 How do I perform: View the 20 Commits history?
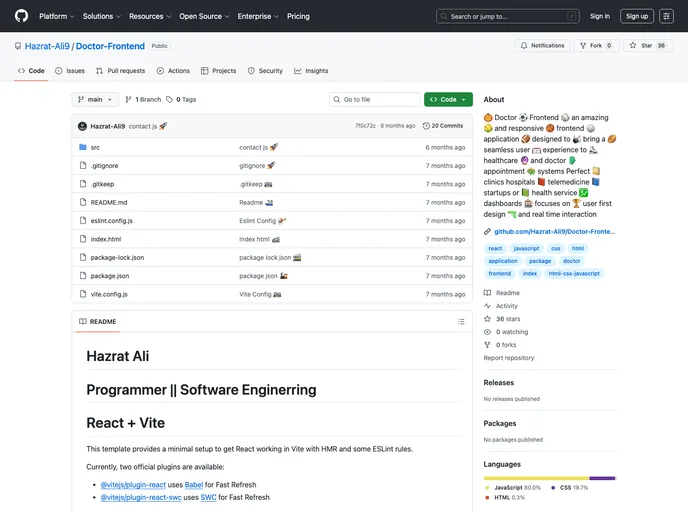tap(443, 126)
